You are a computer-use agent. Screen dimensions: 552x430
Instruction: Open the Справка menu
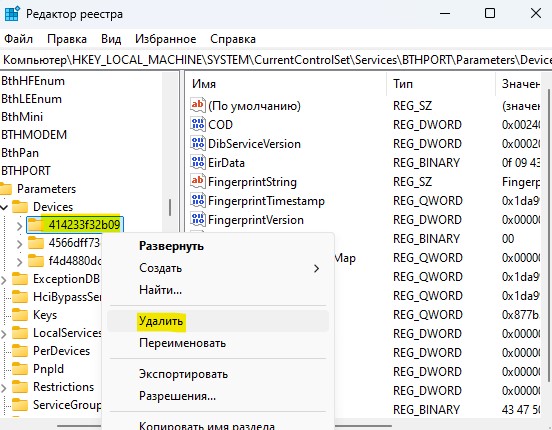pyautogui.click(x=233, y=39)
